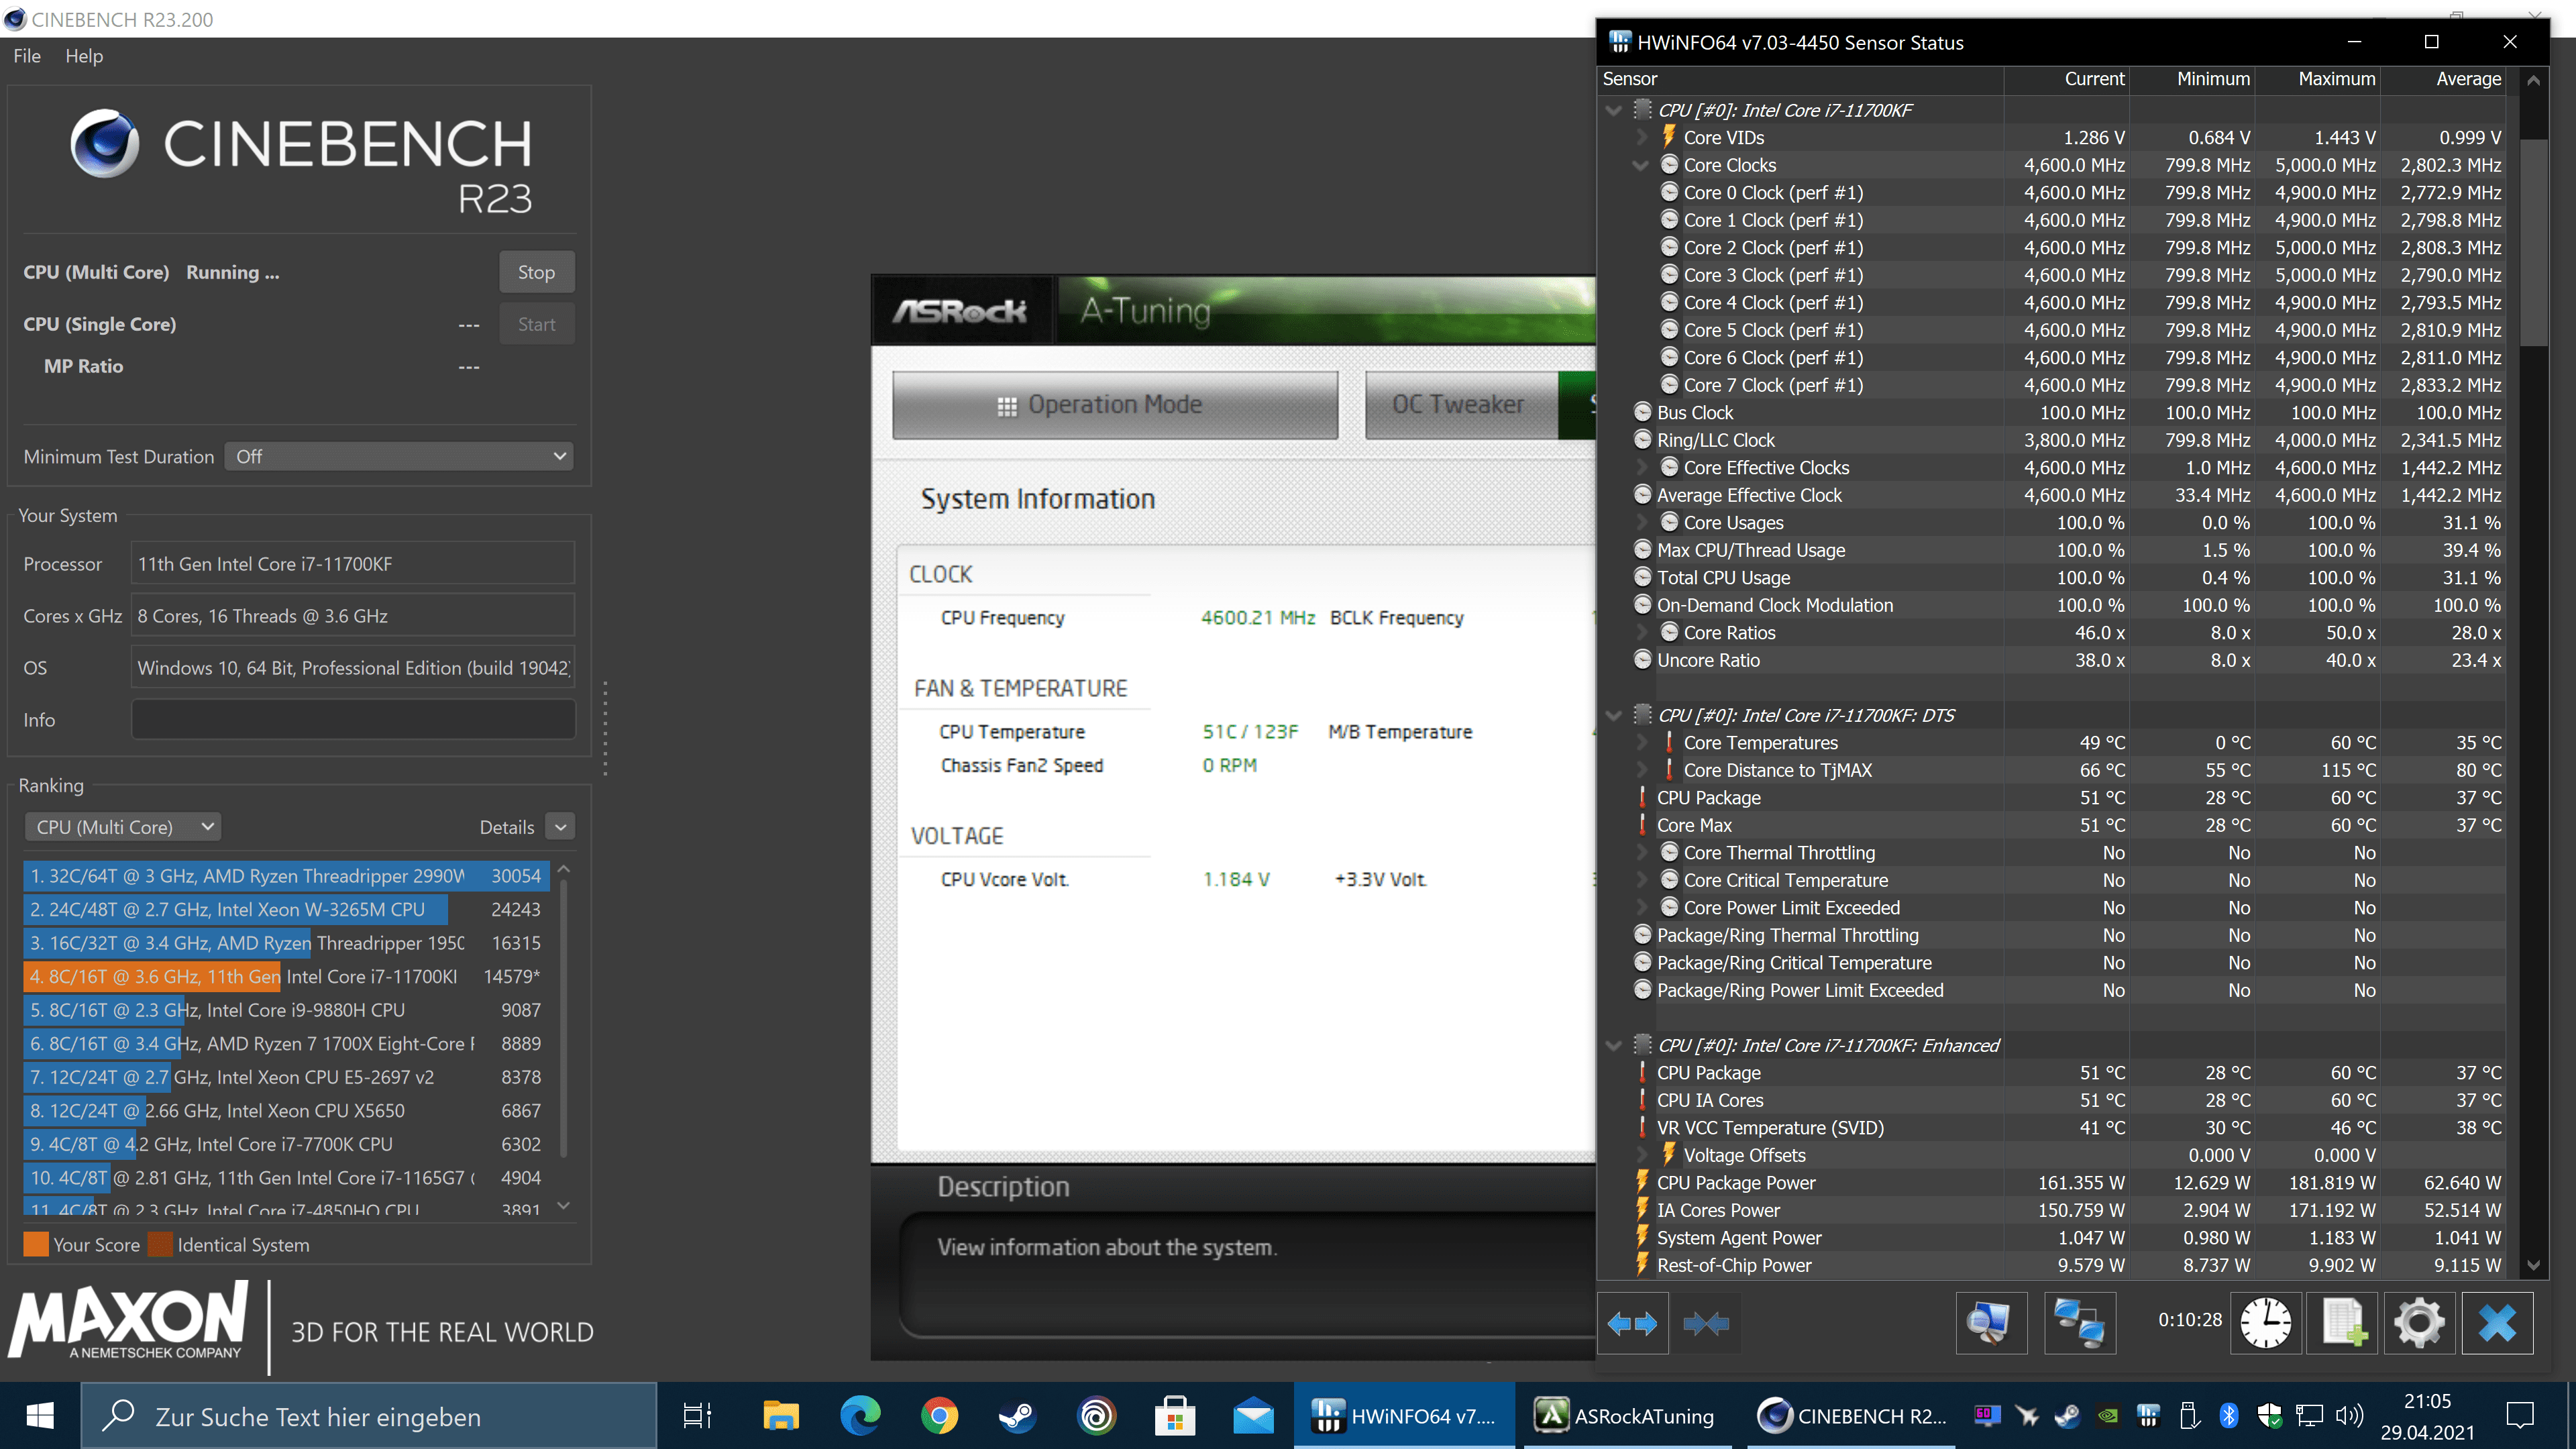Switch to ASRockATuning taskbar button
Screen dimensions: 2576x1449
pos(1627,1416)
